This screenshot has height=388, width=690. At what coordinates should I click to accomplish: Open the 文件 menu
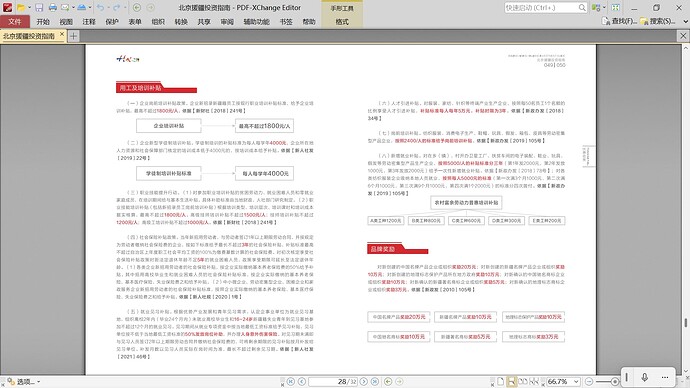click(x=15, y=22)
